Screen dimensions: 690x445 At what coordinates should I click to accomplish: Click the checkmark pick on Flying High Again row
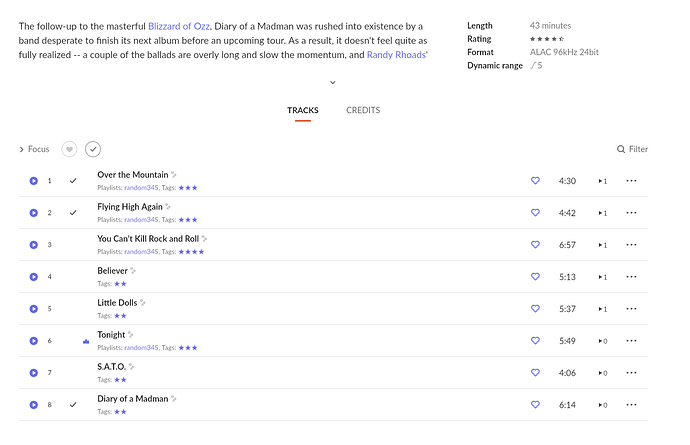73,213
